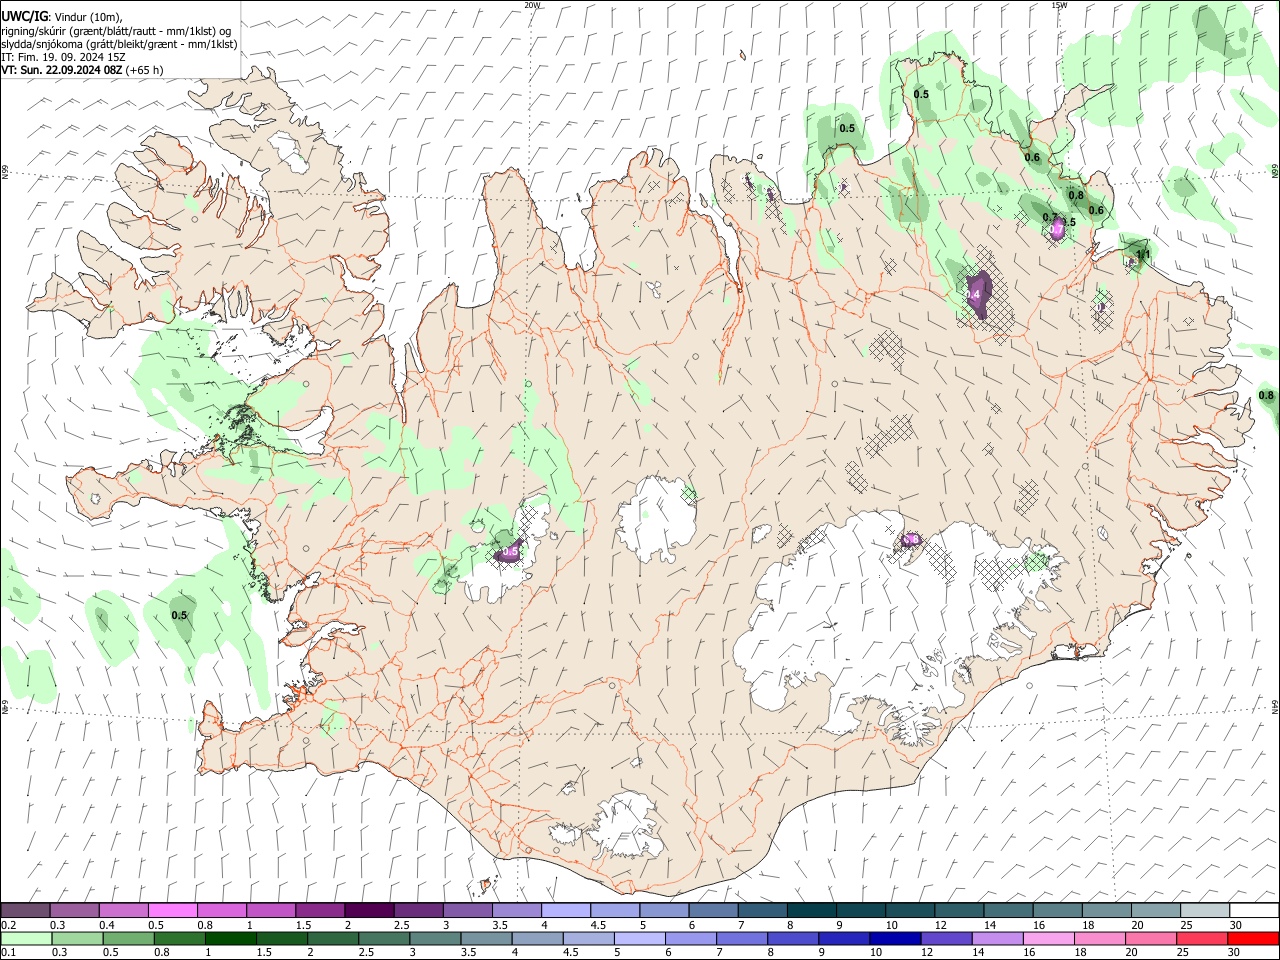
Task: Click the round white Hofsjökull glacier in central Iceland
Action: tap(657, 518)
